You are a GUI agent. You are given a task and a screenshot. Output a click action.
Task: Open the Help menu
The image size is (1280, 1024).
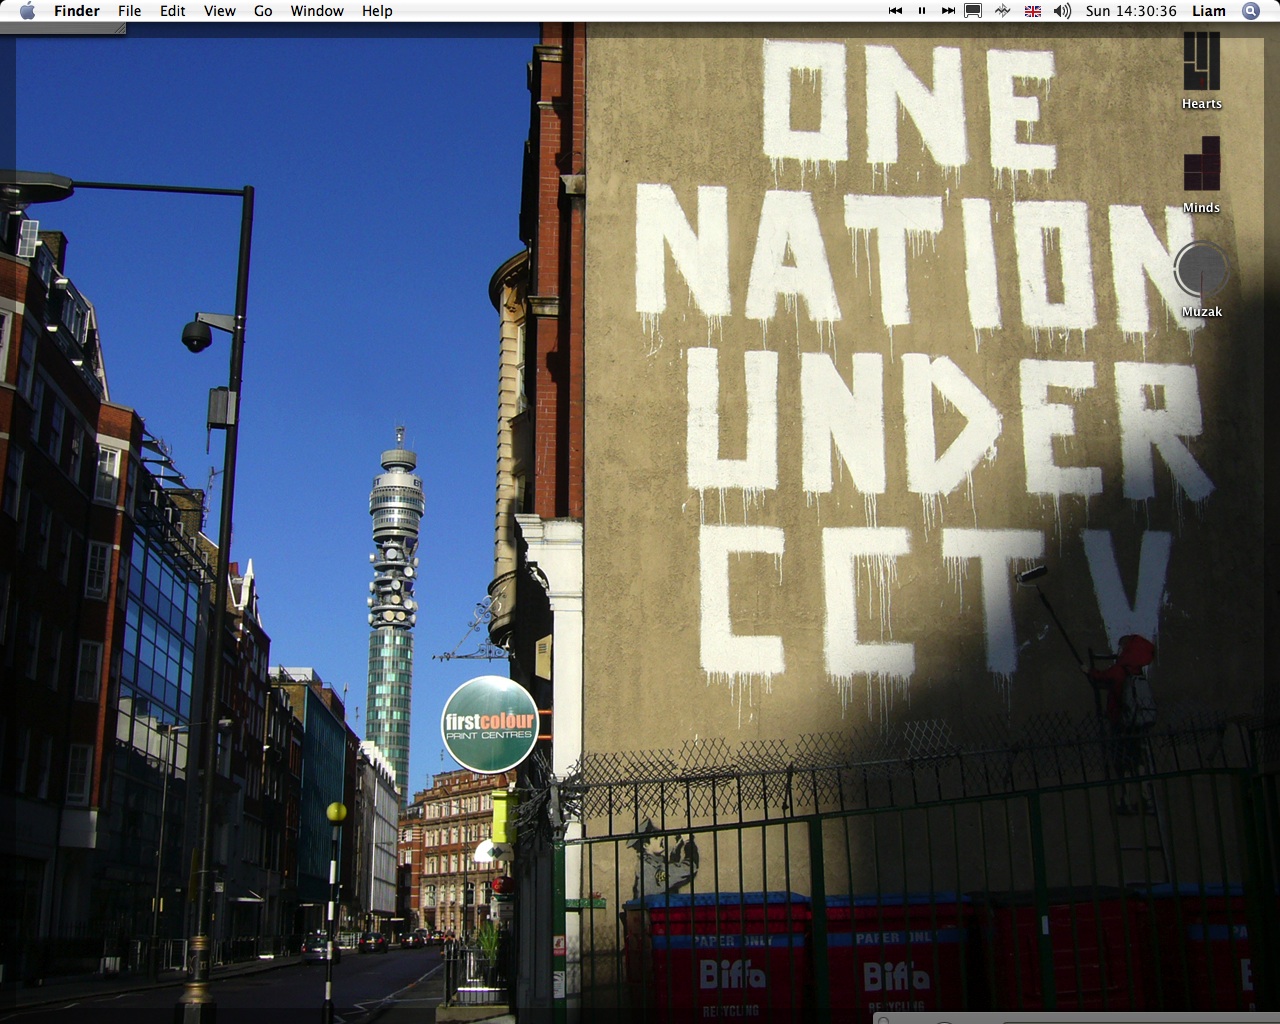coord(377,11)
